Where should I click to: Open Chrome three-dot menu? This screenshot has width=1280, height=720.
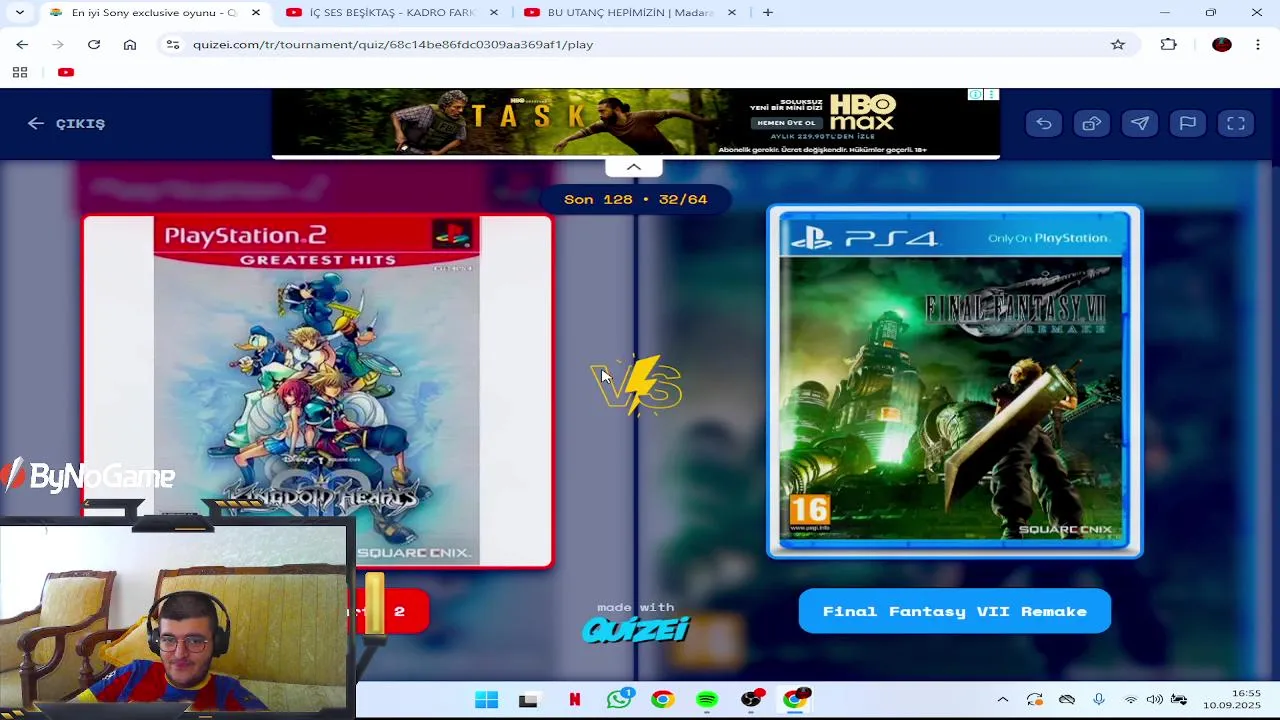pos(1258,44)
